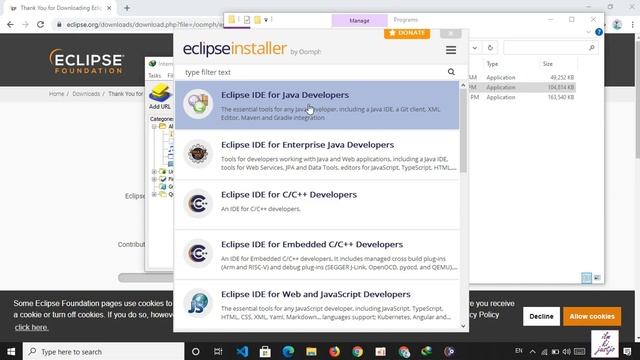640x360 pixels.
Task: Click the Allow cookies button
Action: 592,316
